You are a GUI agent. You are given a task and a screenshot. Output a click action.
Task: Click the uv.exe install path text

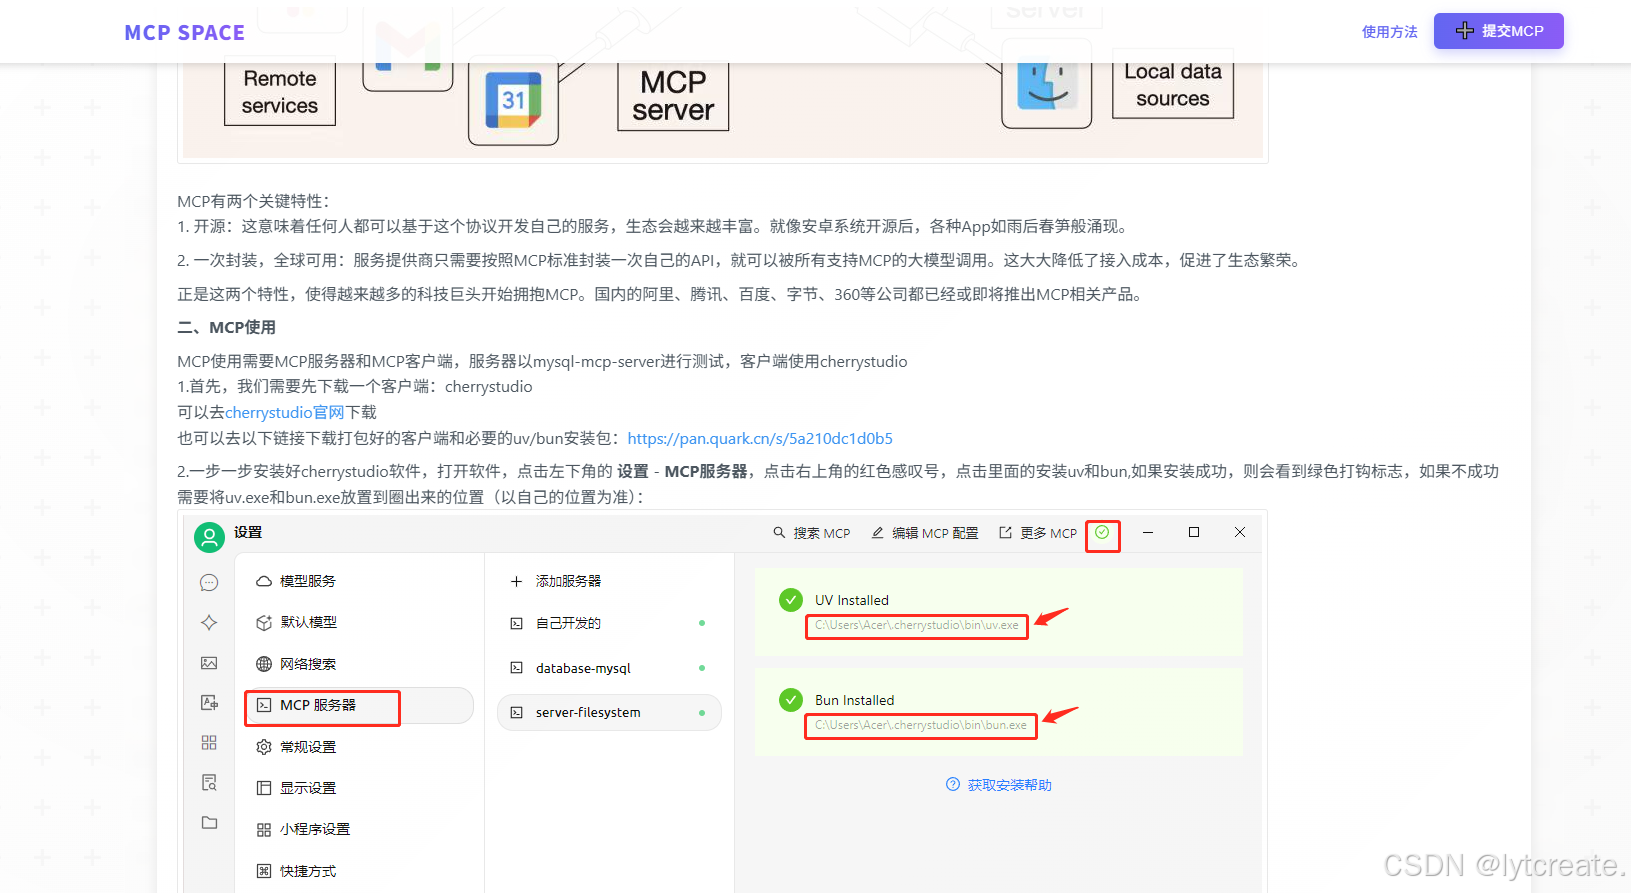(917, 625)
